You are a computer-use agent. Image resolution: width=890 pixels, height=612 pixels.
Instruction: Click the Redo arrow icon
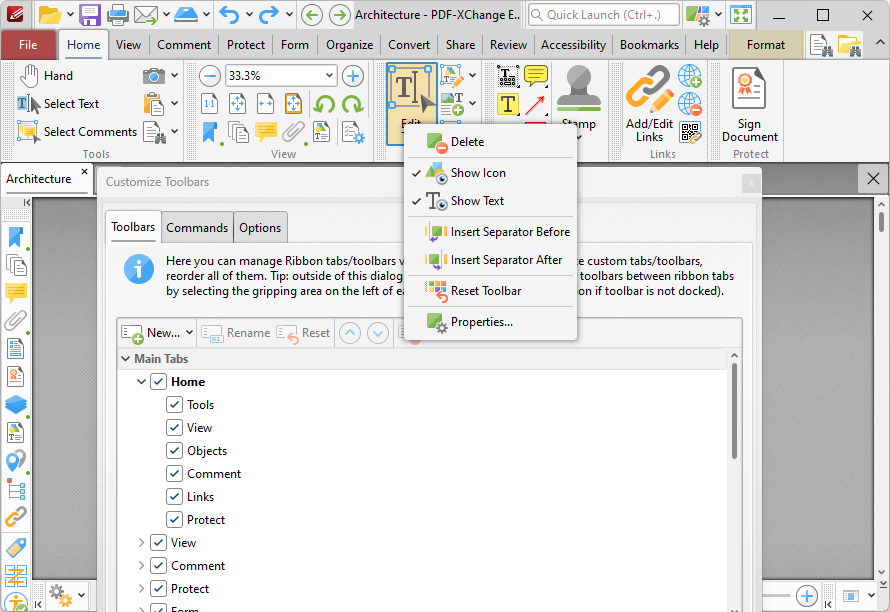pyautogui.click(x=268, y=15)
